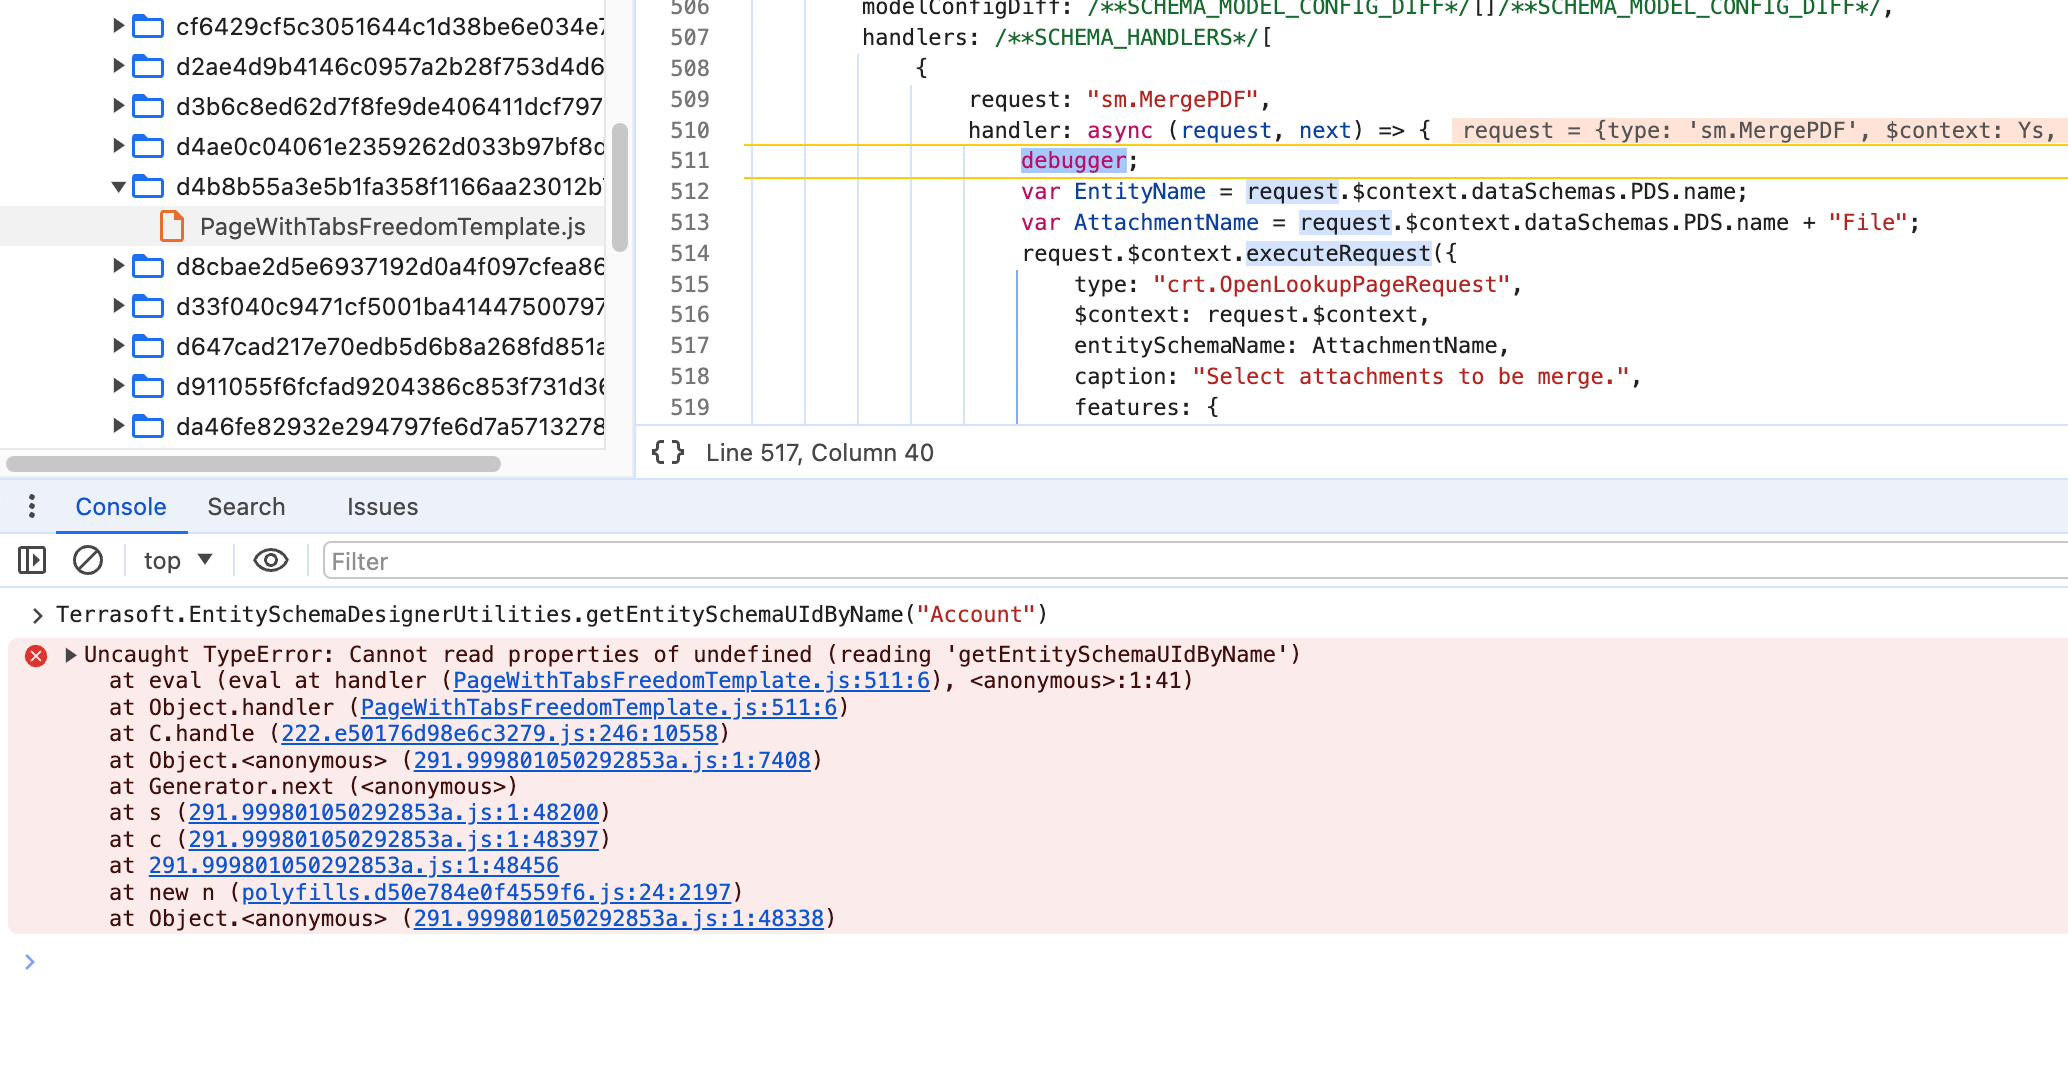Open PageWithTabsFreedomTemplate.js in file tree

[392, 227]
